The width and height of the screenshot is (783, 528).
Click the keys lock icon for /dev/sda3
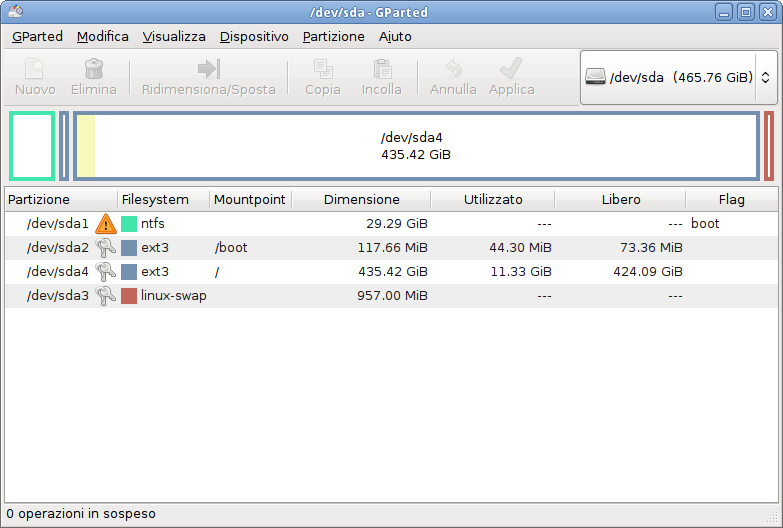(105, 295)
